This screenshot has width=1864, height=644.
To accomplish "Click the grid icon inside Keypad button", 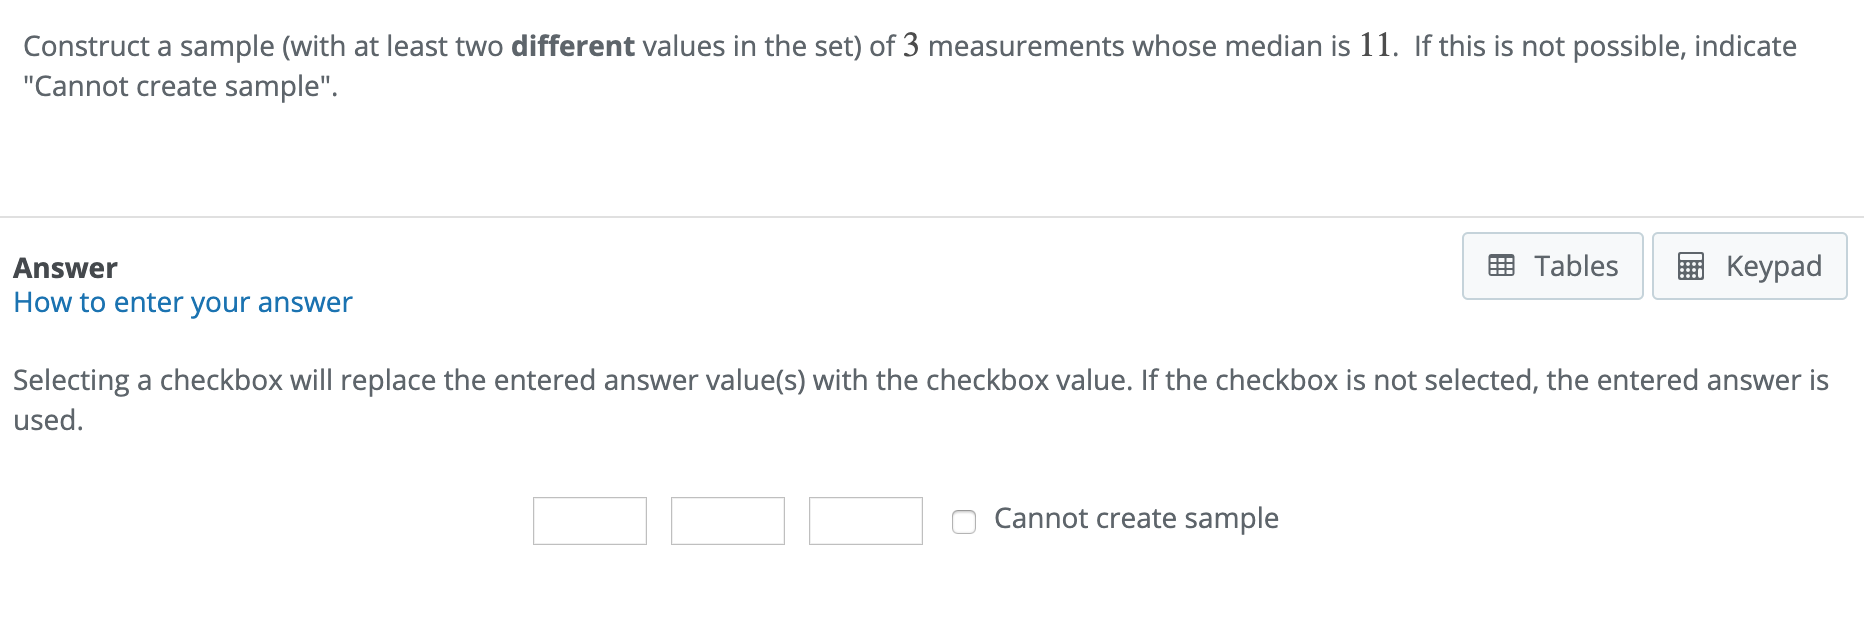I will click(1691, 266).
